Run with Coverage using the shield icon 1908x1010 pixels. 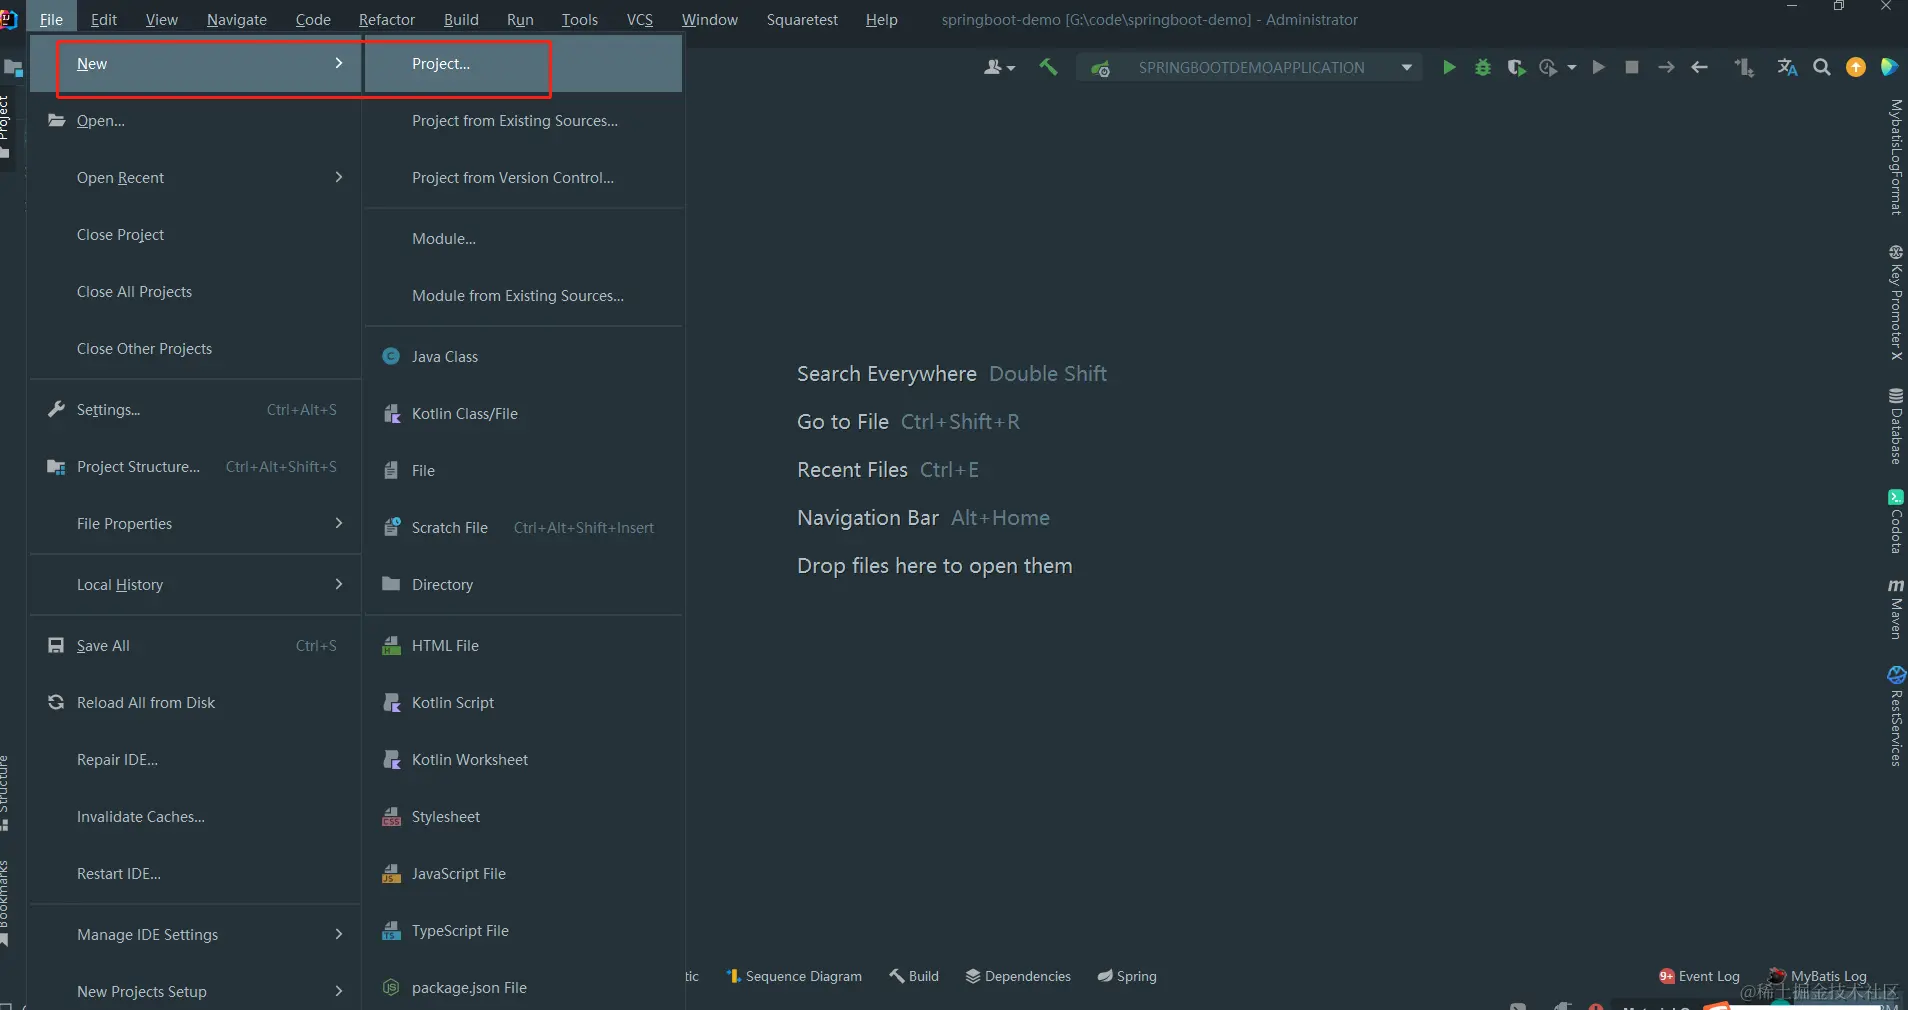[1516, 67]
